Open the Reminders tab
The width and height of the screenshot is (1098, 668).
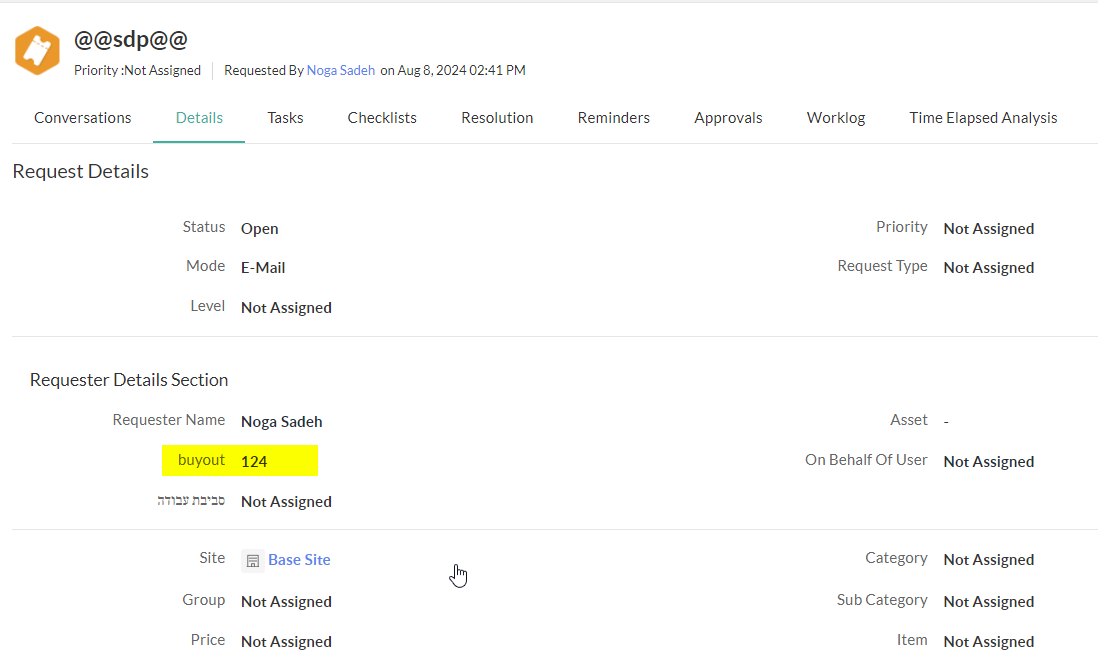click(x=613, y=118)
